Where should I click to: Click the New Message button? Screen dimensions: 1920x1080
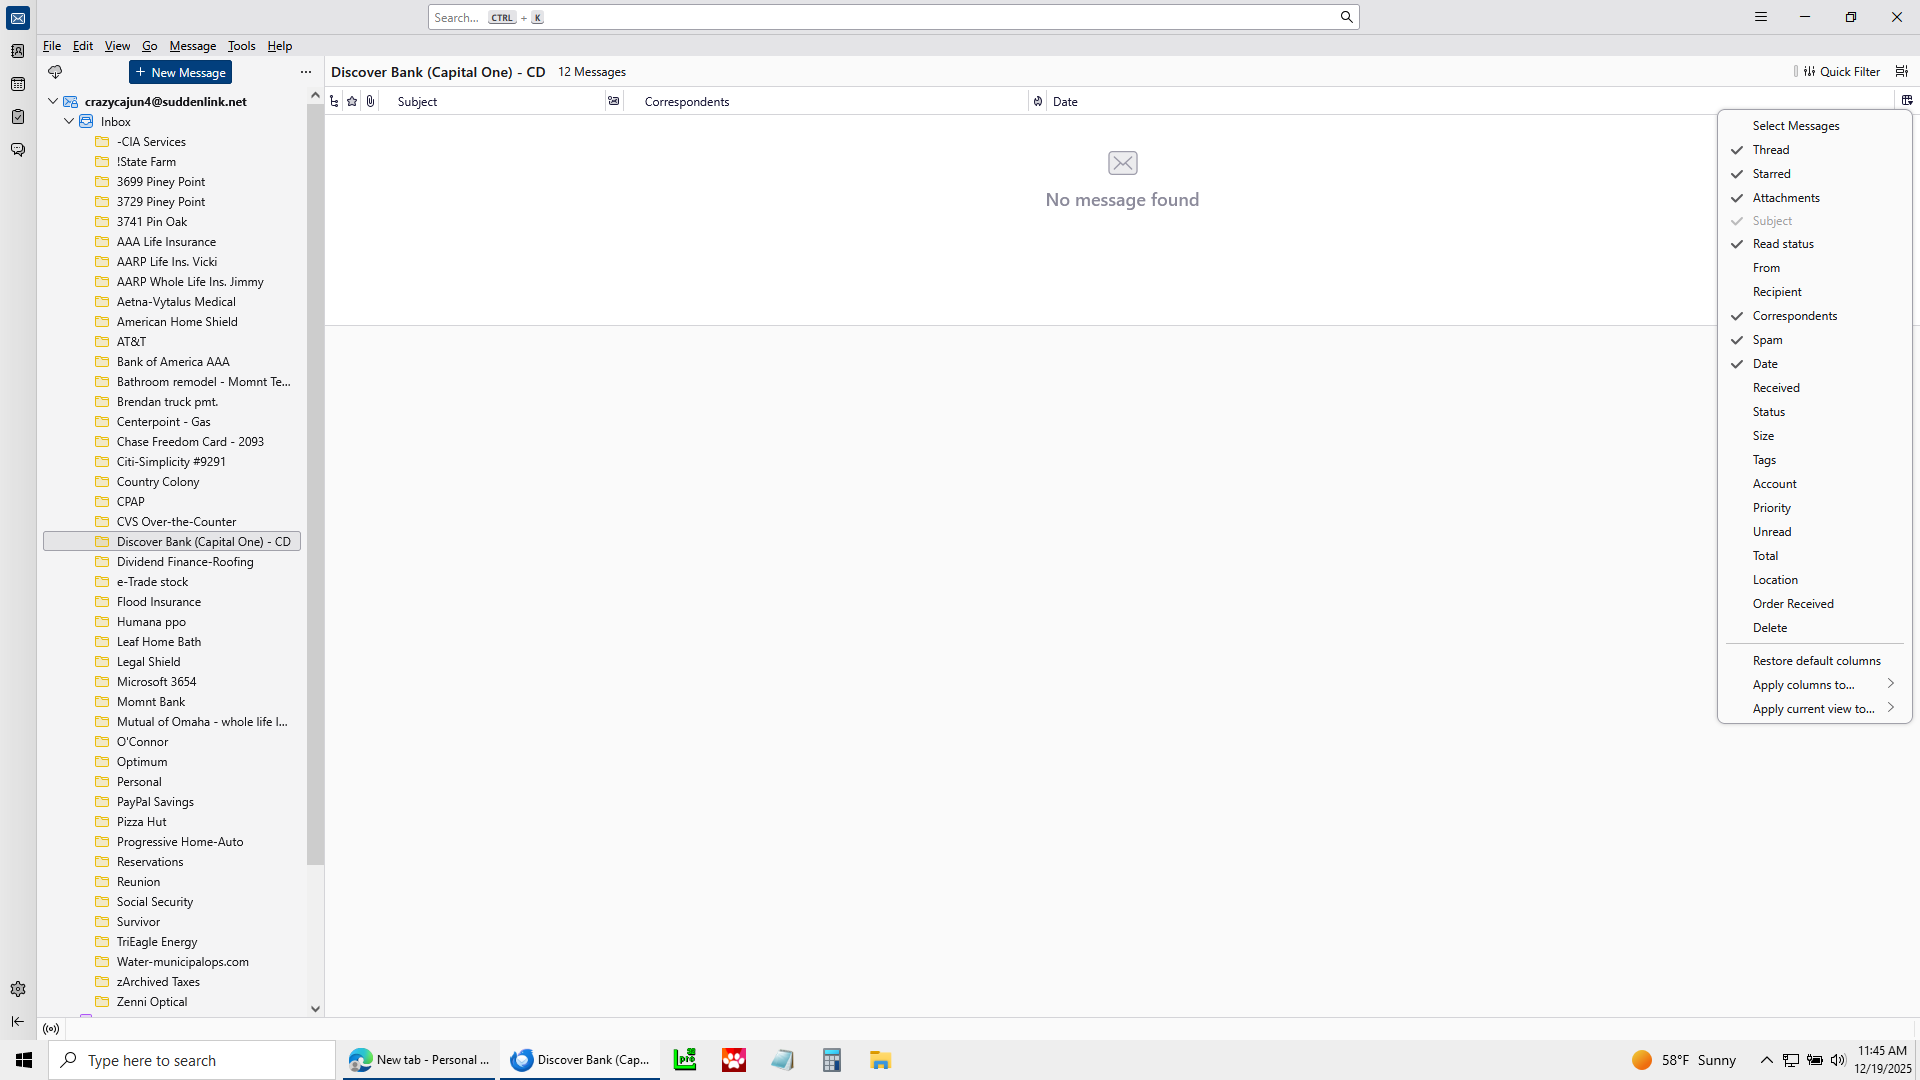point(180,72)
